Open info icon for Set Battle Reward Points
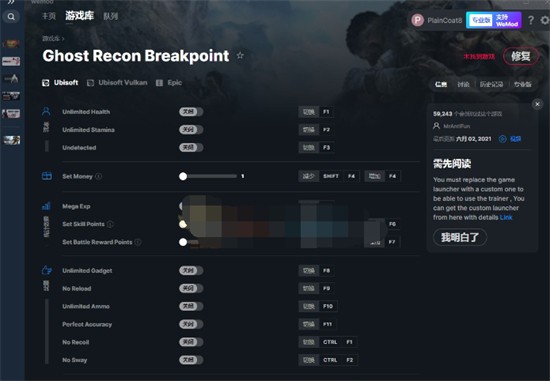The width and height of the screenshot is (550, 381). tap(138, 242)
